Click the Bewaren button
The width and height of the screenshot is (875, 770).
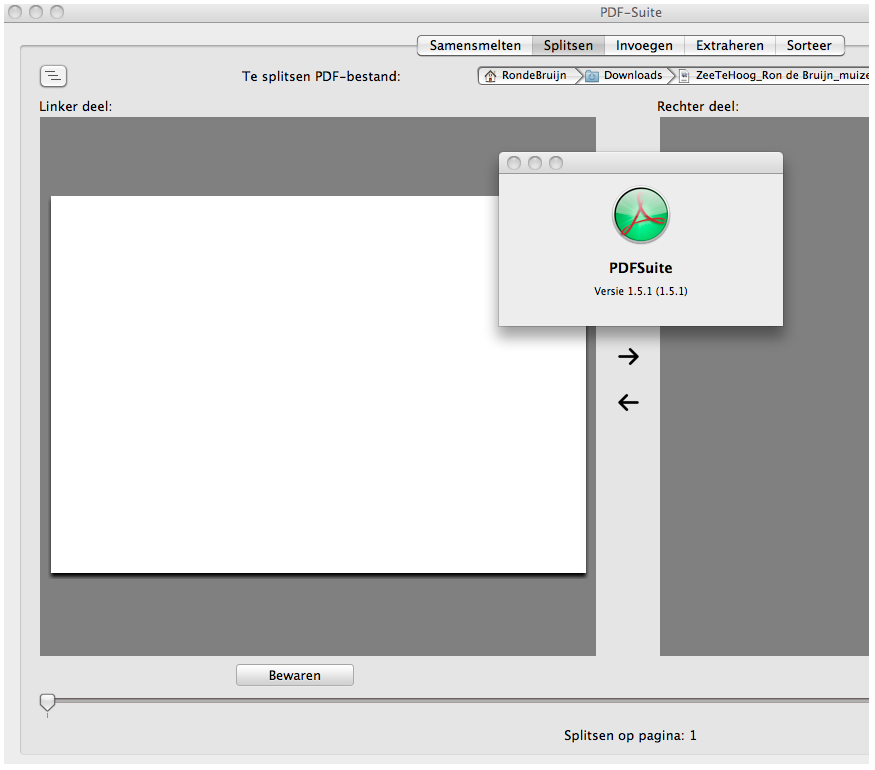pyautogui.click(x=295, y=675)
